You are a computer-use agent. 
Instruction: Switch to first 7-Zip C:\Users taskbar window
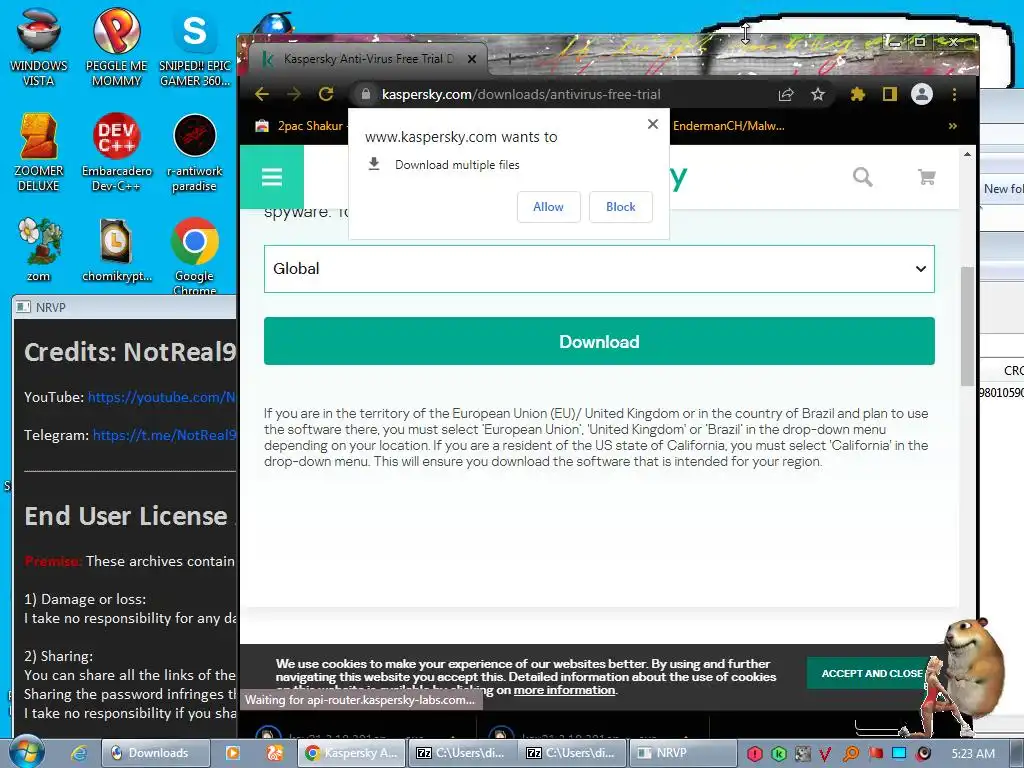tap(462, 753)
